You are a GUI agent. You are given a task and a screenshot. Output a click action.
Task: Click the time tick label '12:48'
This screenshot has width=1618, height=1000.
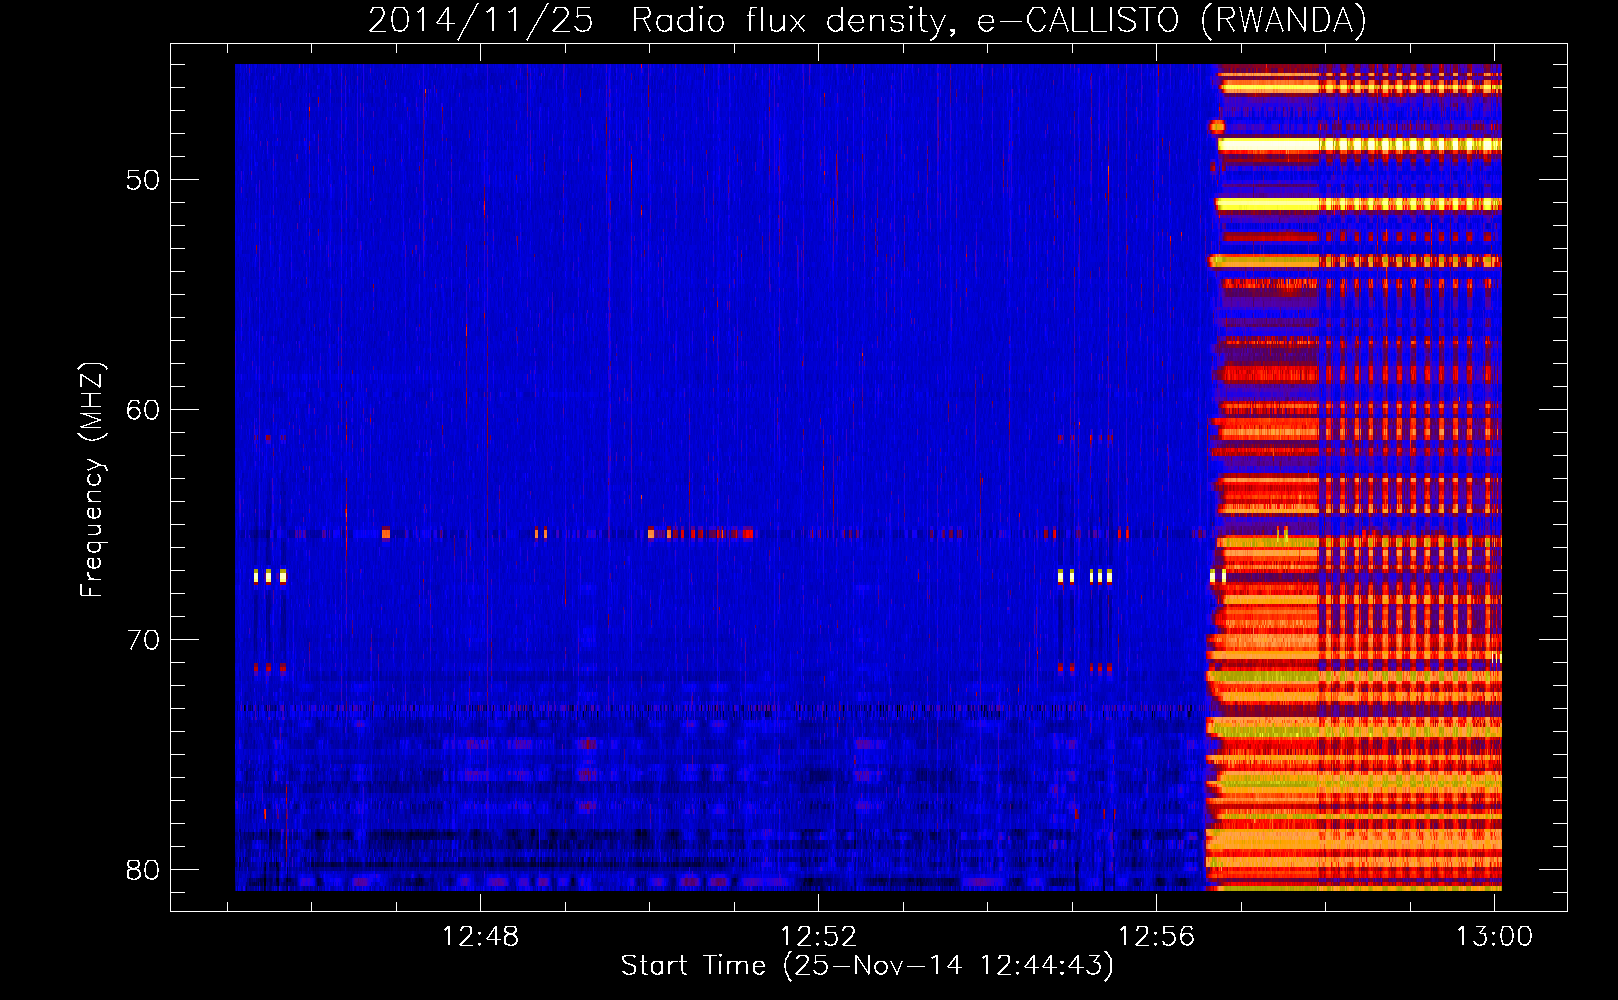[481, 936]
